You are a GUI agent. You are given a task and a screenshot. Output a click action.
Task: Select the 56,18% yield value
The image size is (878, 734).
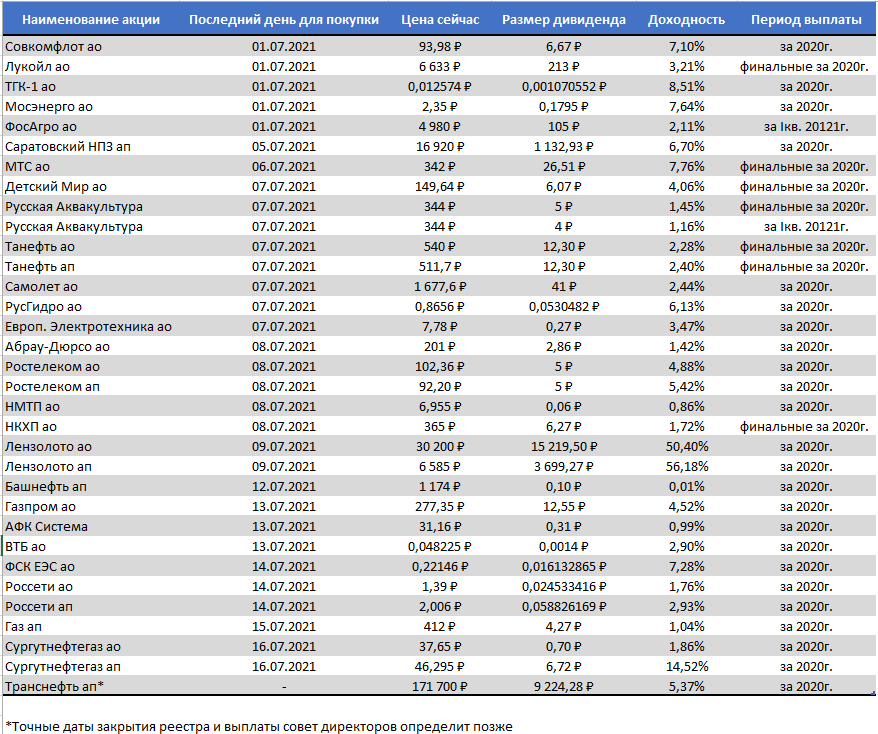coord(687,466)
